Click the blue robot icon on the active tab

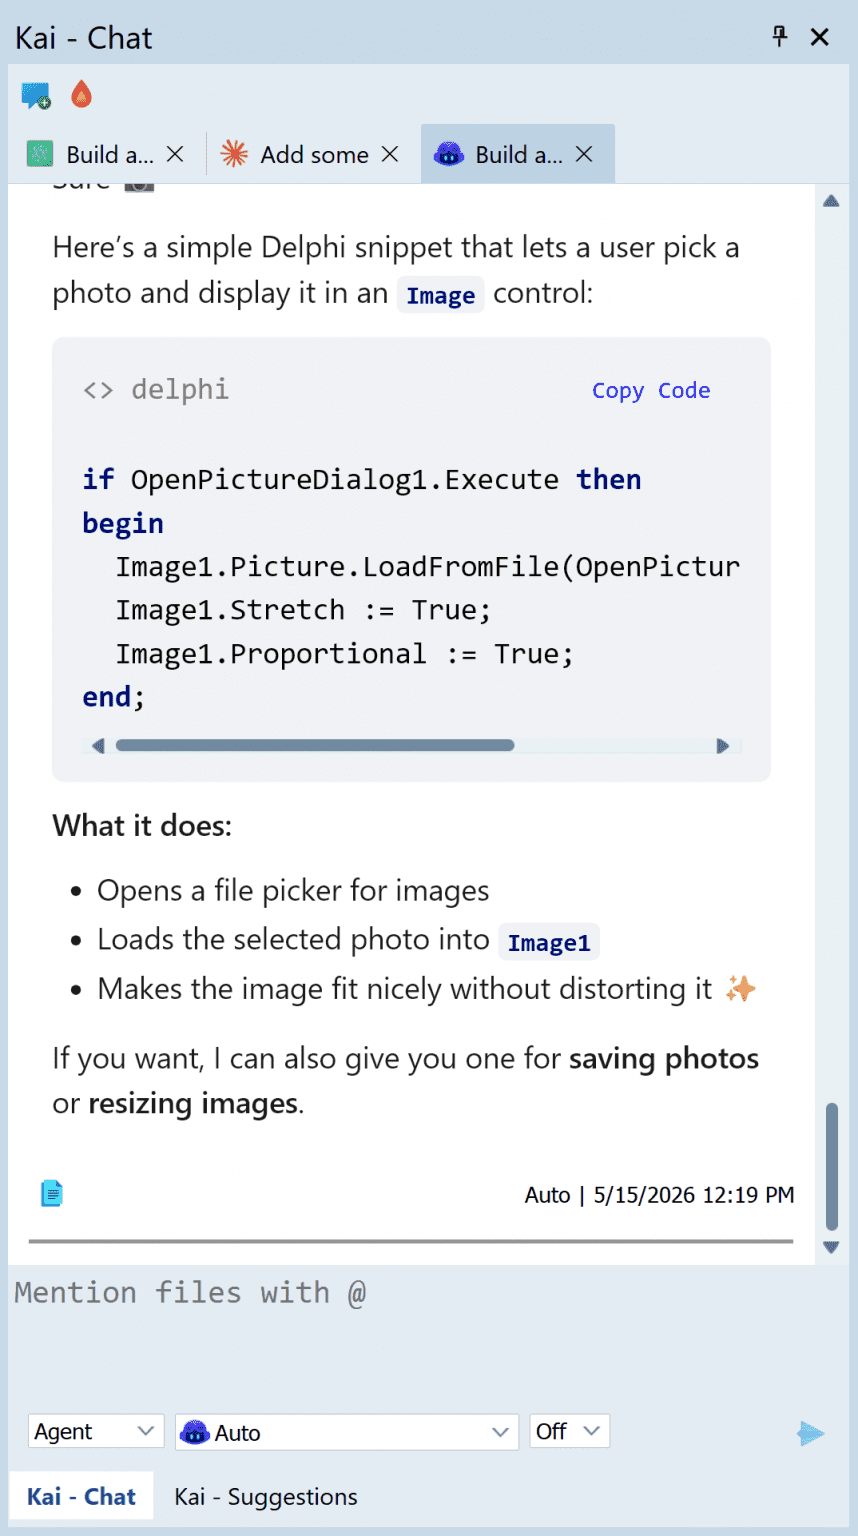coord(449,154)
